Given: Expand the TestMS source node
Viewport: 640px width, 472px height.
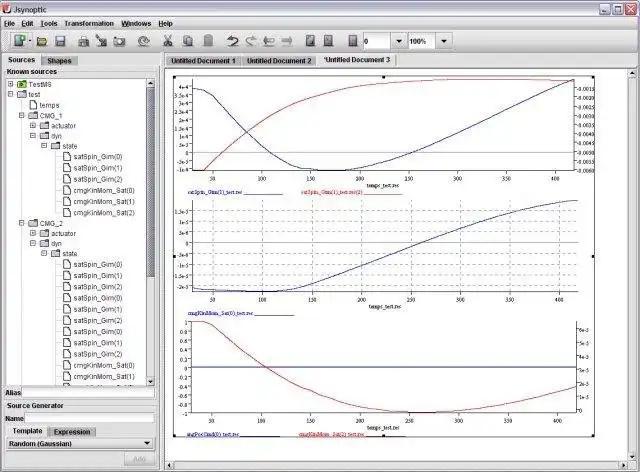Looking at the screenshot, I should point(11,84).
